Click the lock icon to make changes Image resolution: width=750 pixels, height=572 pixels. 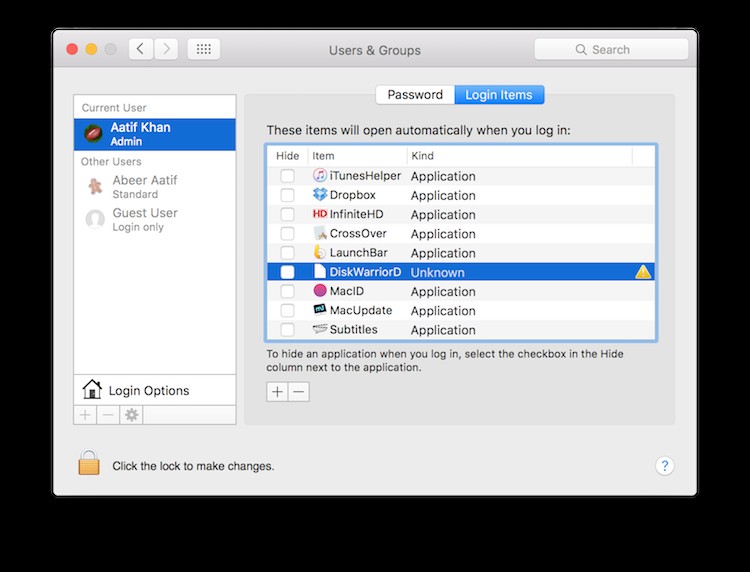pos(89,462)
